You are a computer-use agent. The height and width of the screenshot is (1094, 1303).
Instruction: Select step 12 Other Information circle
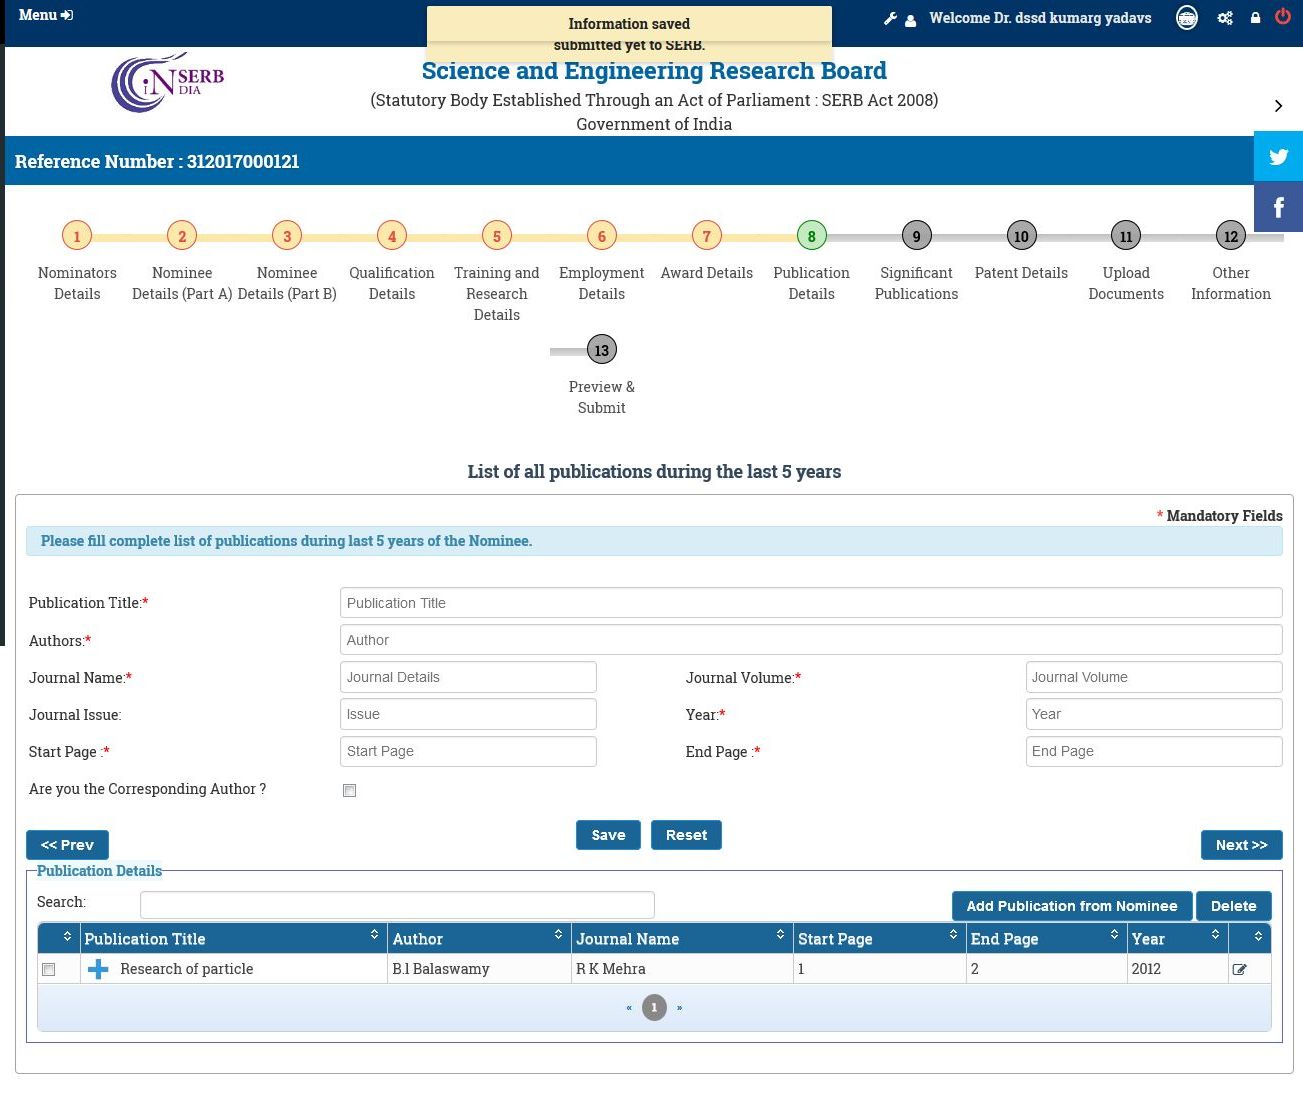[1231, 236]
